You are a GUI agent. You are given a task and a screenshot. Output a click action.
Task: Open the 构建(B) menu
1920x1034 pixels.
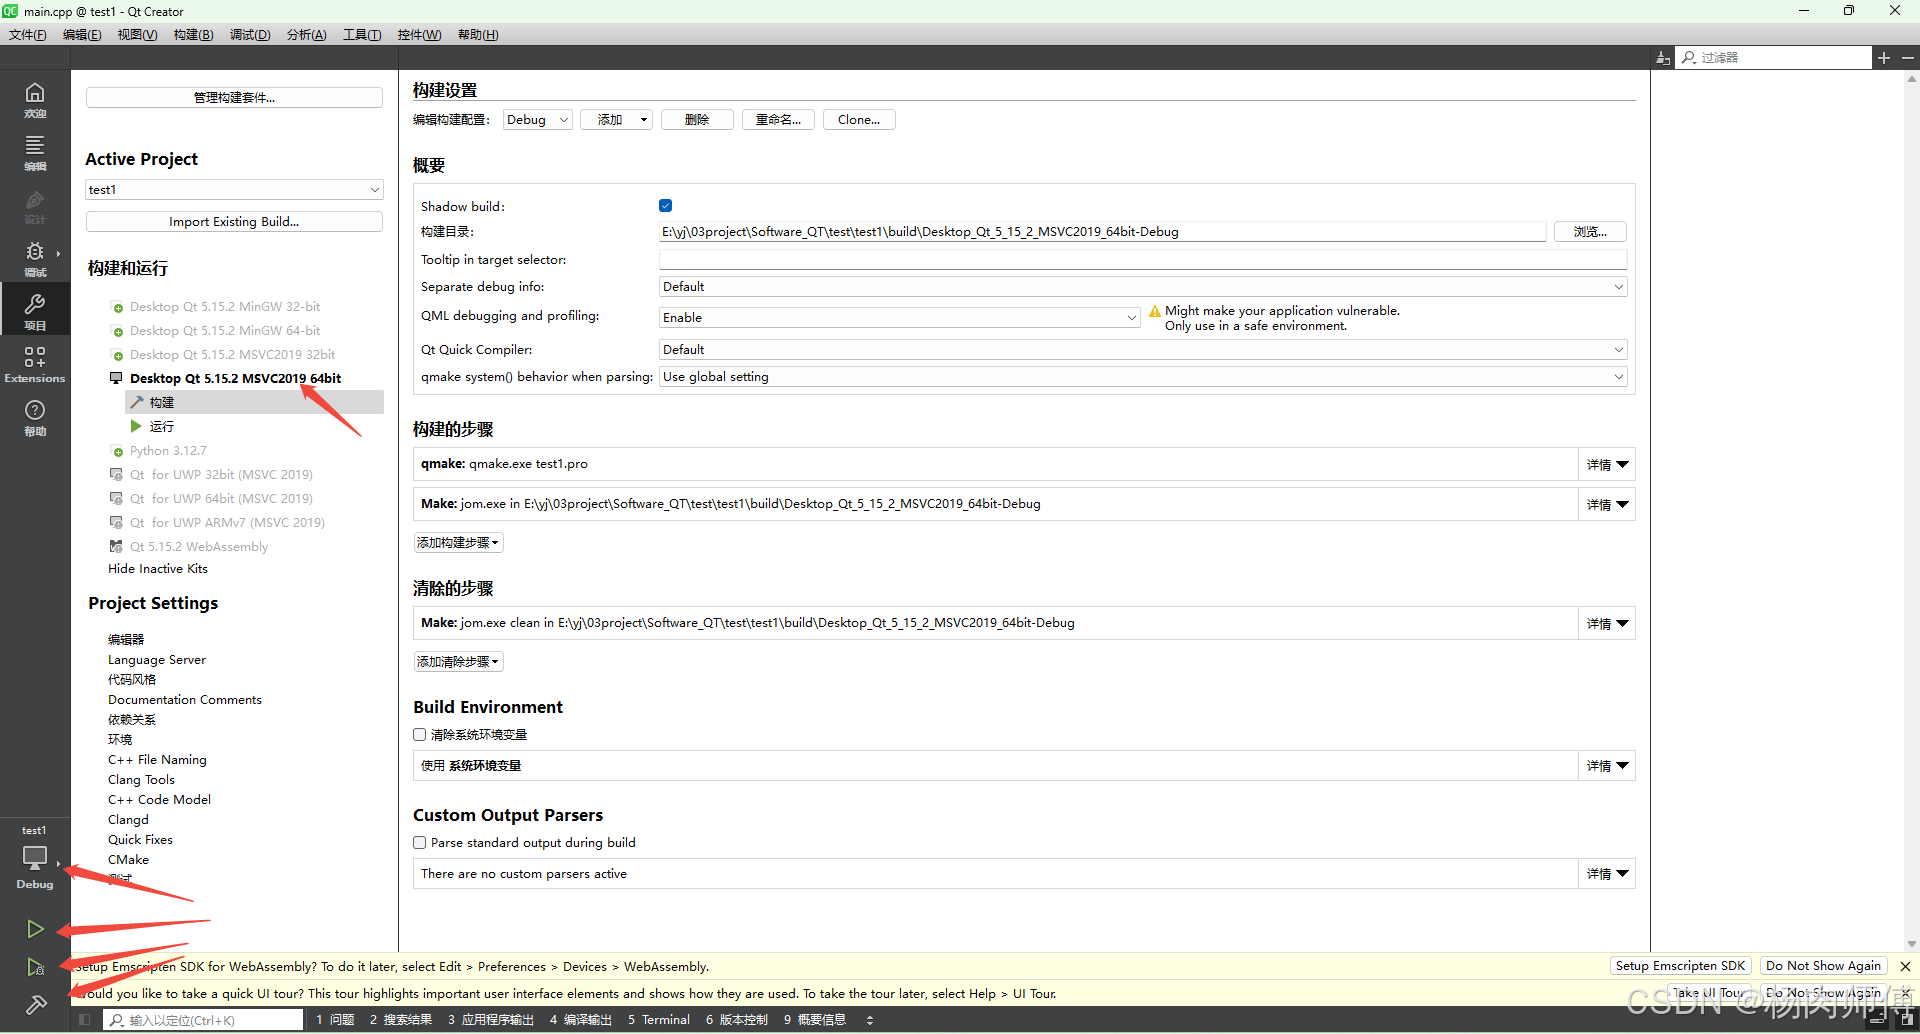coord(193,35)
